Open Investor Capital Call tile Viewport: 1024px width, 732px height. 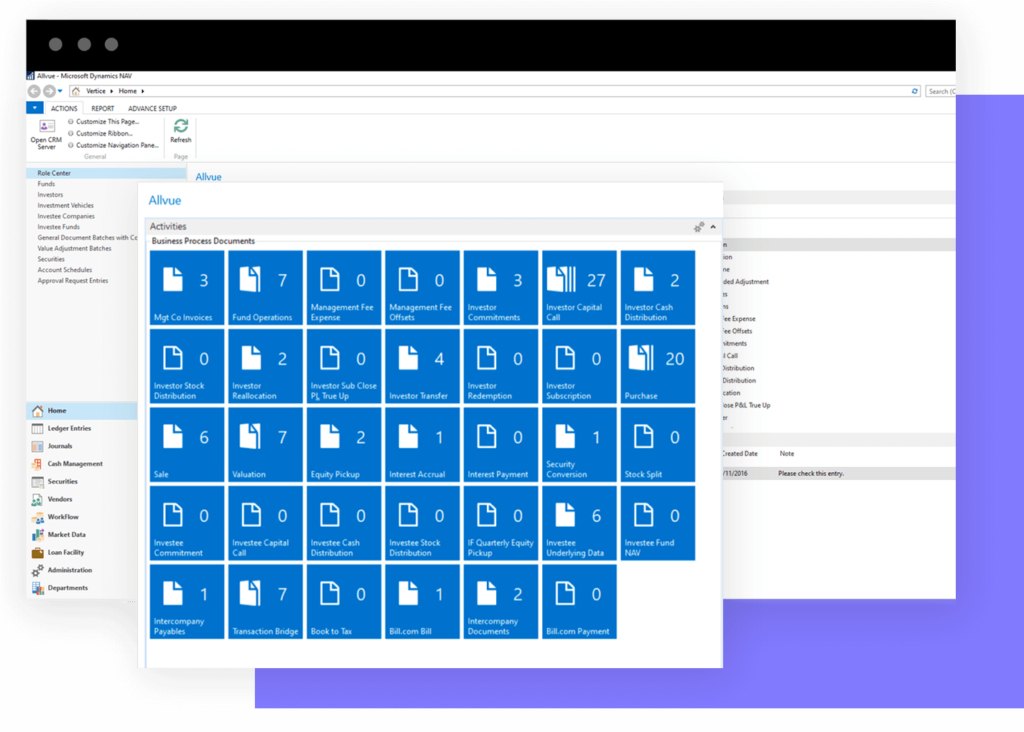point(579,287)
